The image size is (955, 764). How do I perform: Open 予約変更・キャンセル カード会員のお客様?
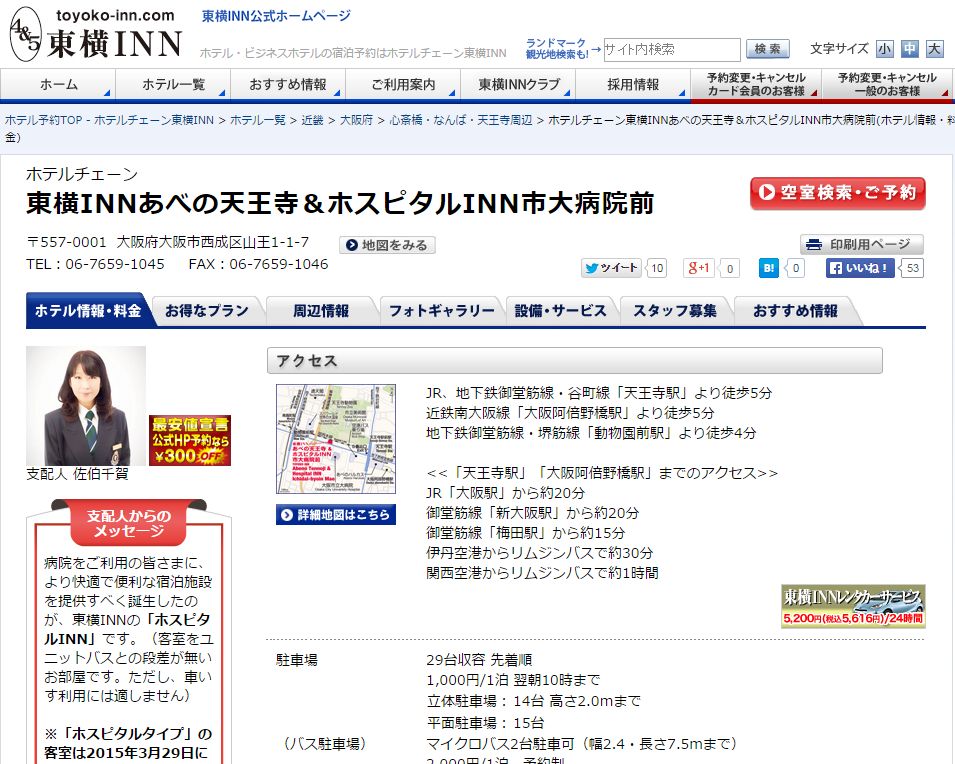click(756, 84)
